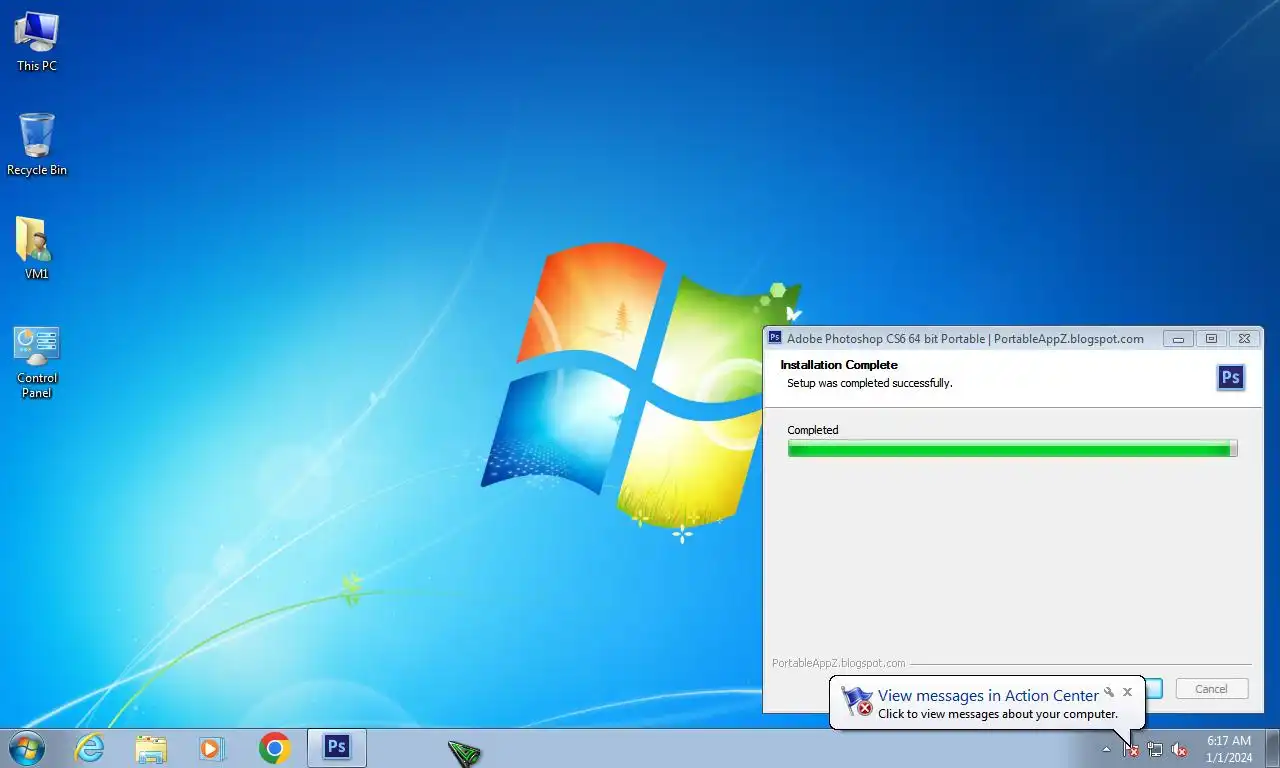Minimize the Photoshop installer window
The image size is (1280, 768).
[x=1179, y=339]
